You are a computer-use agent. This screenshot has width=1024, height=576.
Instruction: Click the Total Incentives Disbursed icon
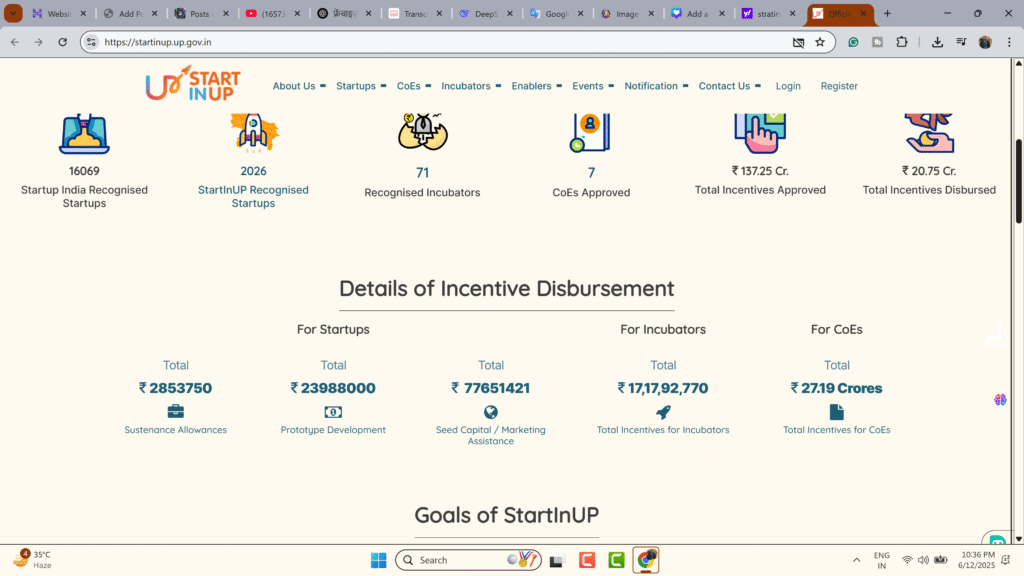point(929,133)
